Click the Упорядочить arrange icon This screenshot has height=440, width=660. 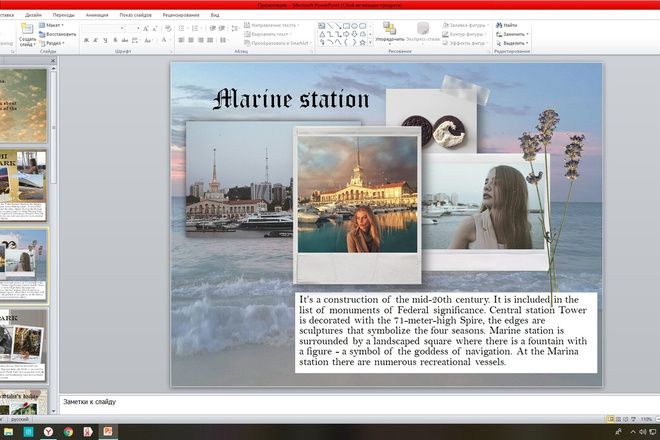(x=389, y=29)
